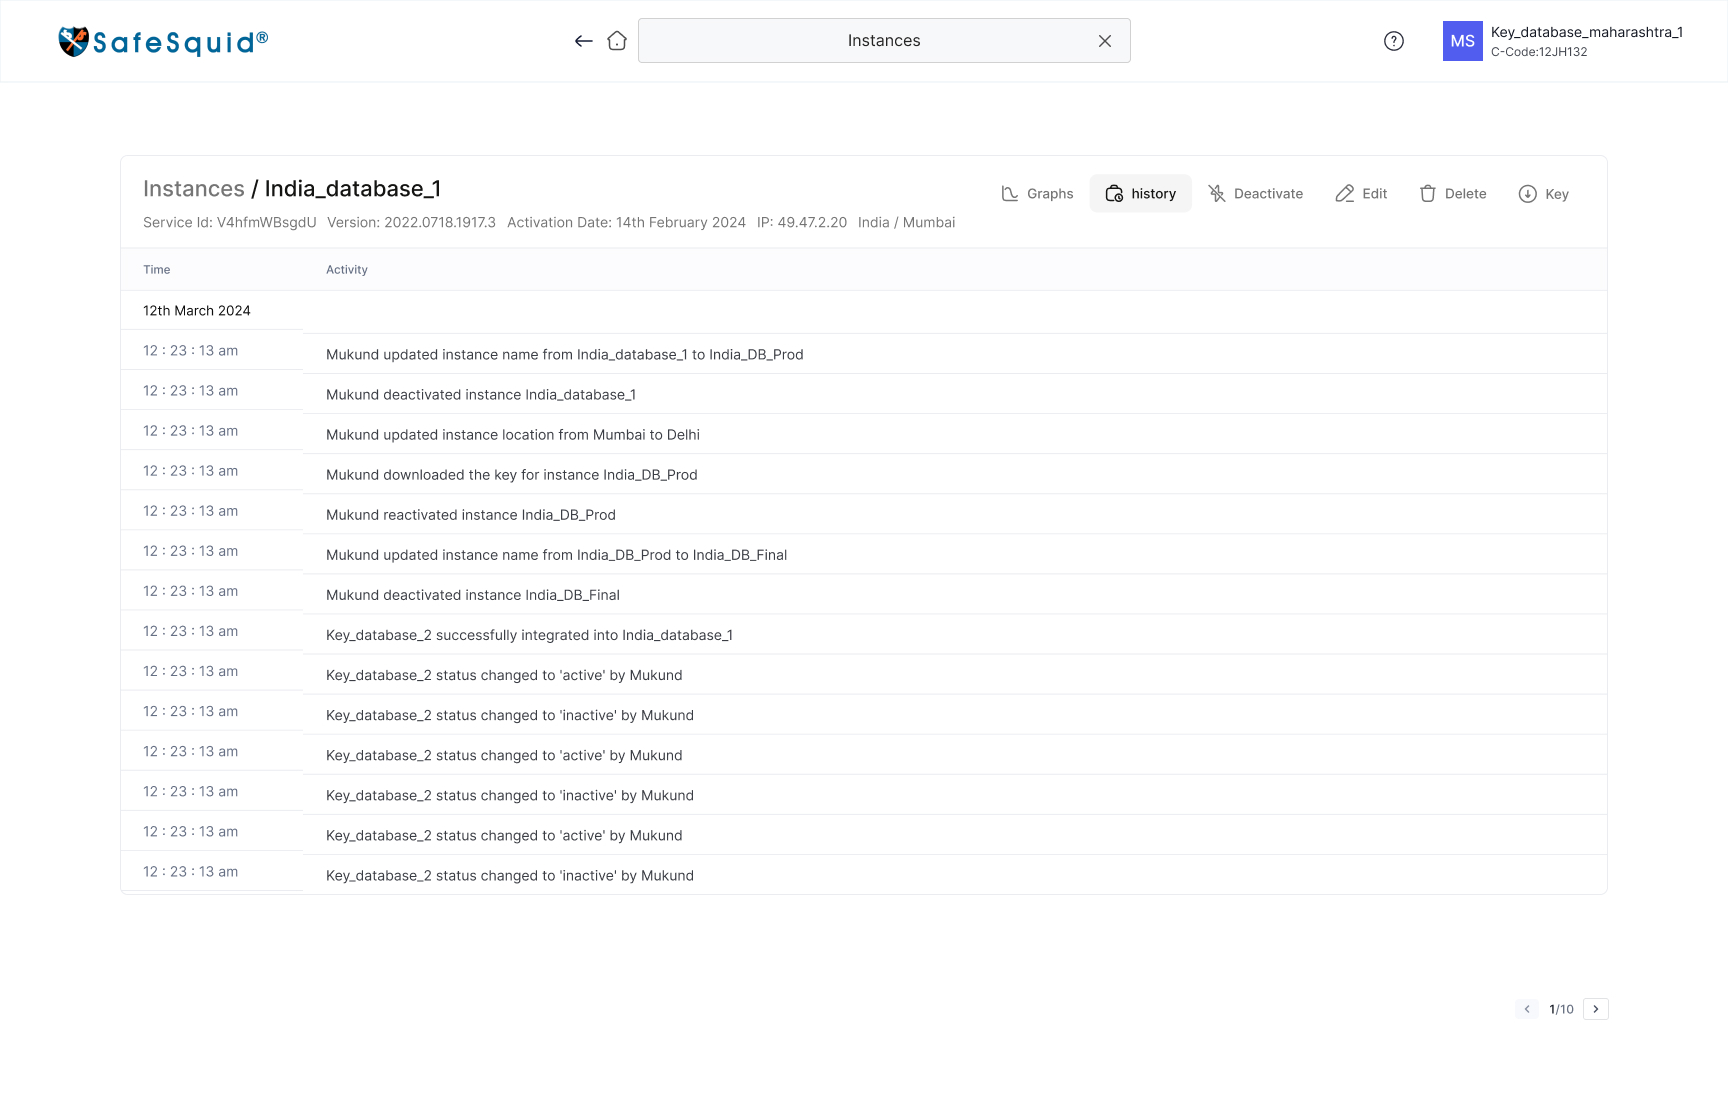The image size is (1728, 1117).
Task: Click the Time column header
Action: [x=157, y=270]
